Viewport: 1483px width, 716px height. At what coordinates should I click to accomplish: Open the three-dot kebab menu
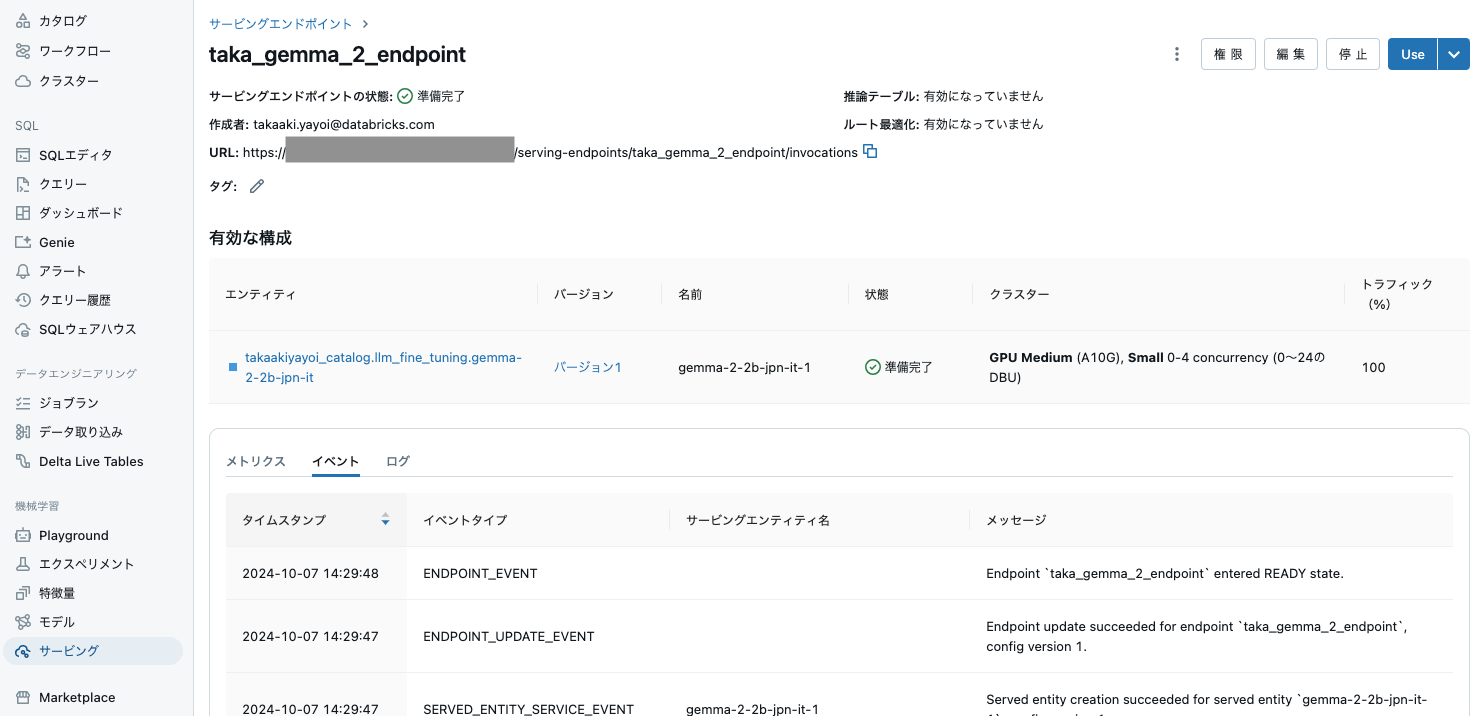click(x=1177, y=54)
